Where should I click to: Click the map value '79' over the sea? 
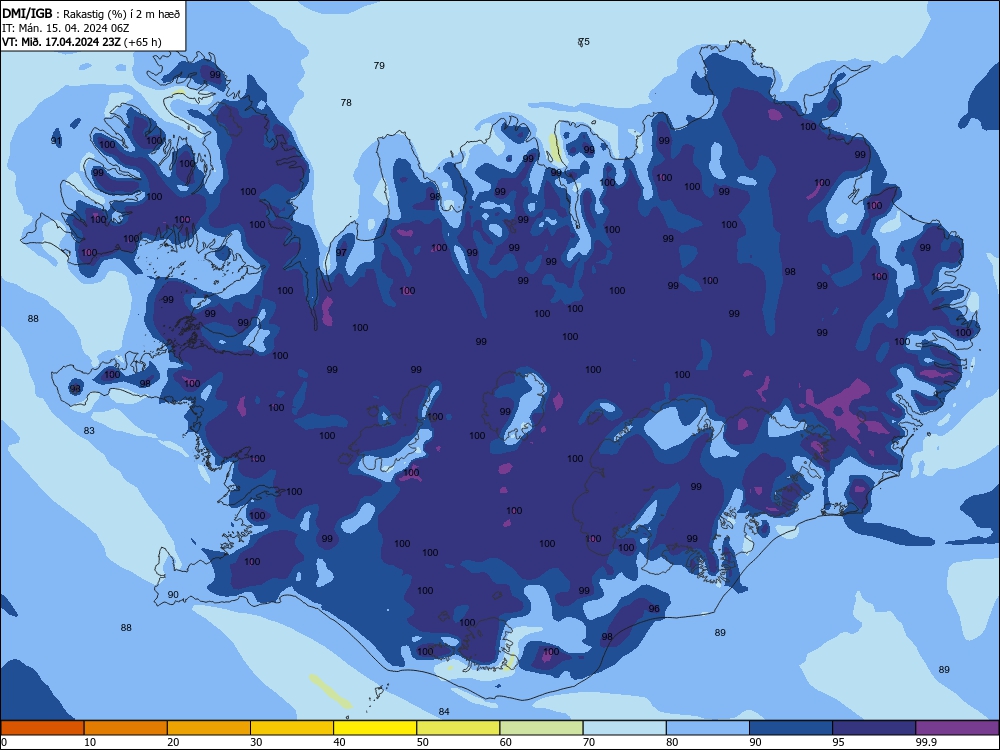click(x=379, y=65)
